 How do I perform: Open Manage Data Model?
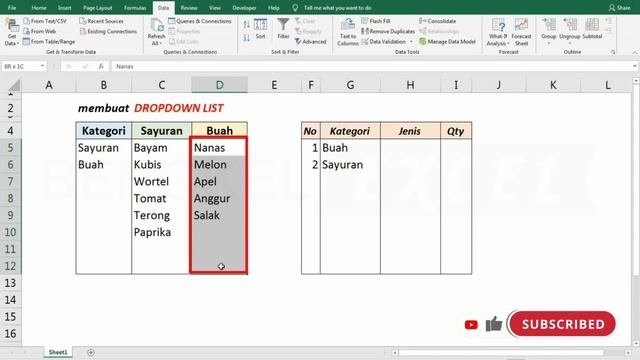447,41
